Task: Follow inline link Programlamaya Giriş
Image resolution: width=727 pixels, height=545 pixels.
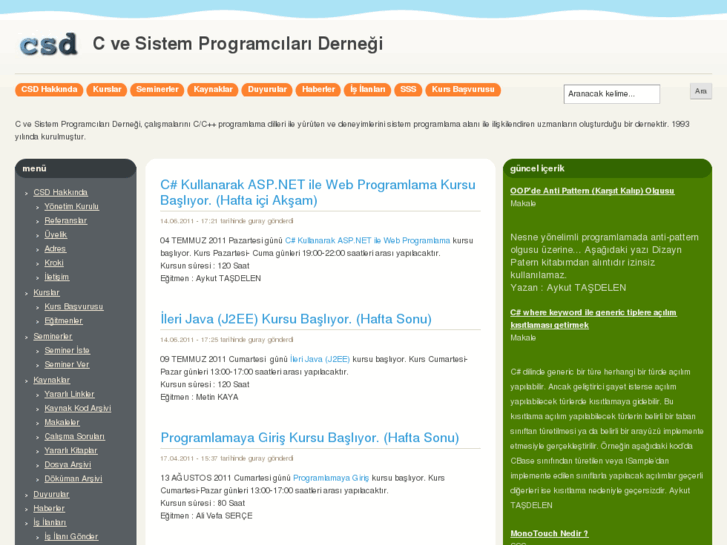Action: 331,478
